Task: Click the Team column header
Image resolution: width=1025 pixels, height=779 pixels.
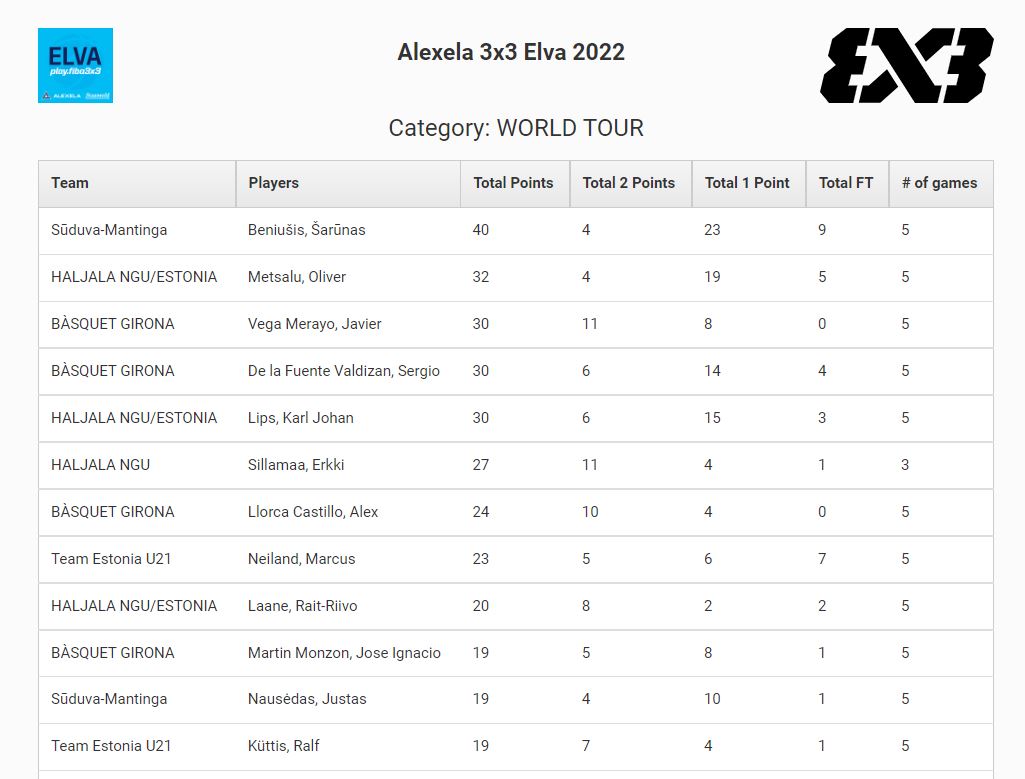Action: pyautogui.click(x=70, y=183)
